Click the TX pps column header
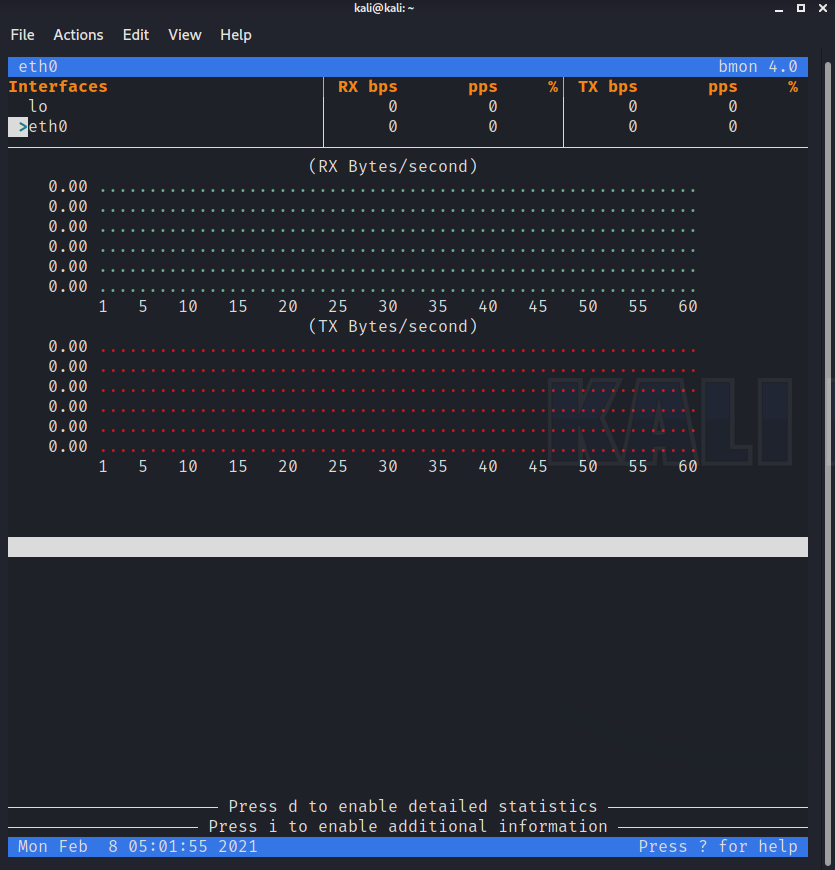Viewport: 835px width, 870px height. (722, 87)
